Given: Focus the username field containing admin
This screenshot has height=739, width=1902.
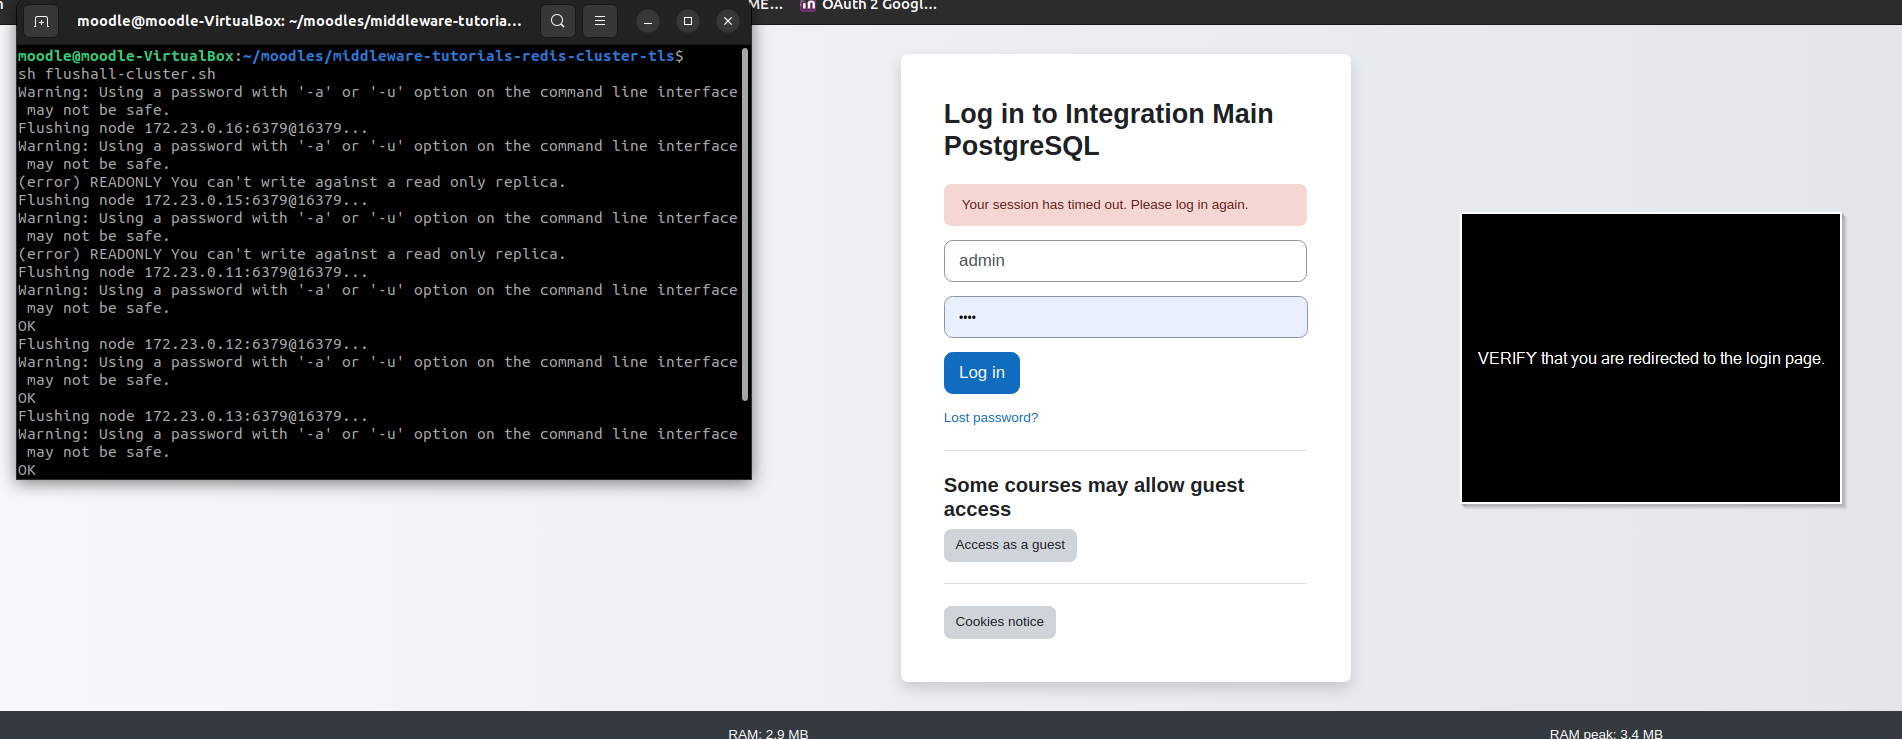Looking at the screenshot, I should point(1125,261).
